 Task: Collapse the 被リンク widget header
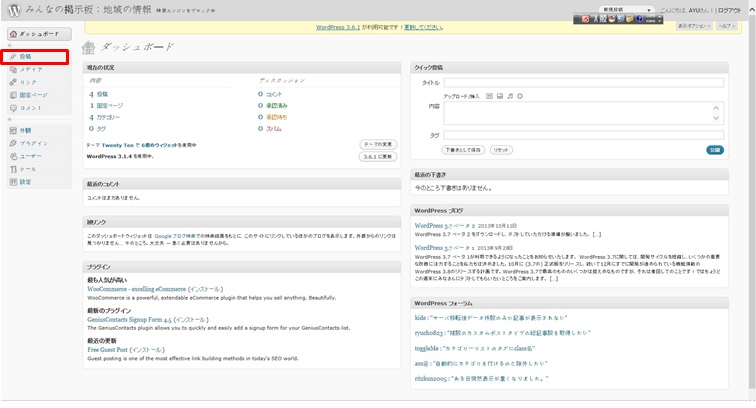242,222
